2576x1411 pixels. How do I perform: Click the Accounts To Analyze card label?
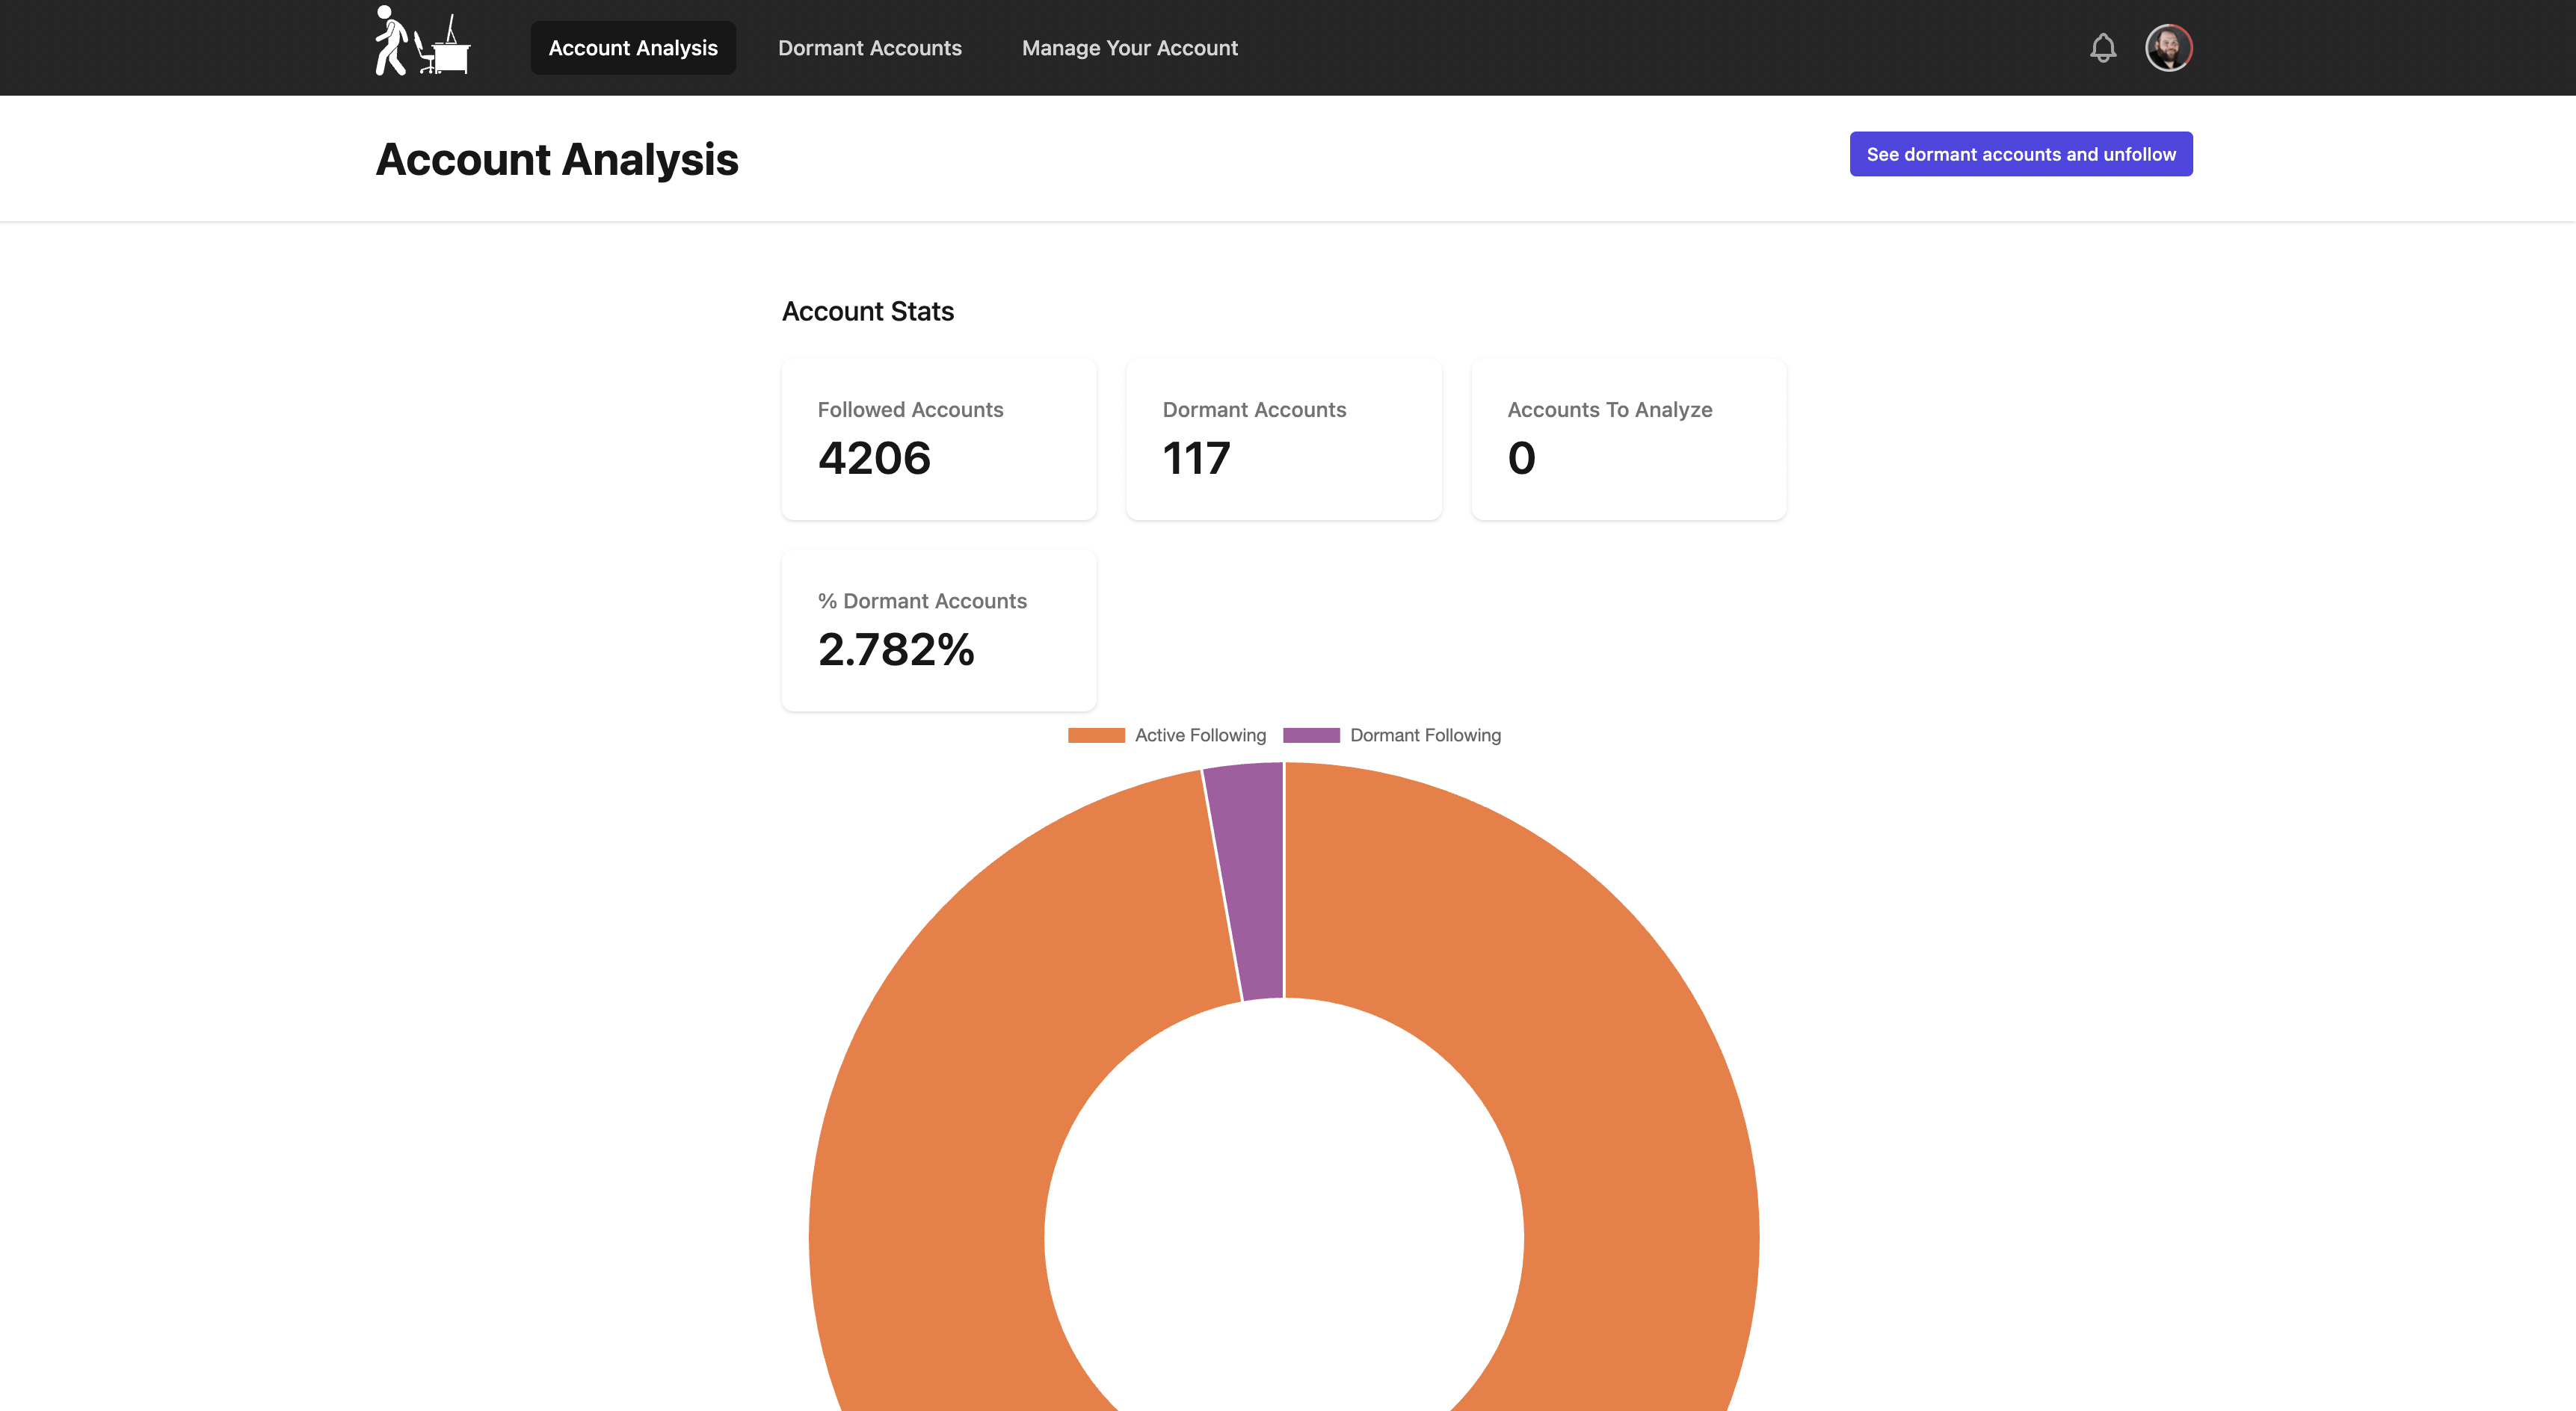pos(1610,409)
